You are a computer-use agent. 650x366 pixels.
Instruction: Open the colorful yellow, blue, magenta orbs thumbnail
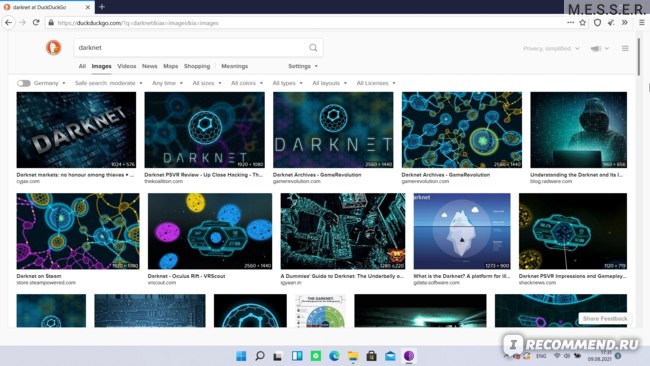click(x=210, y=231)
